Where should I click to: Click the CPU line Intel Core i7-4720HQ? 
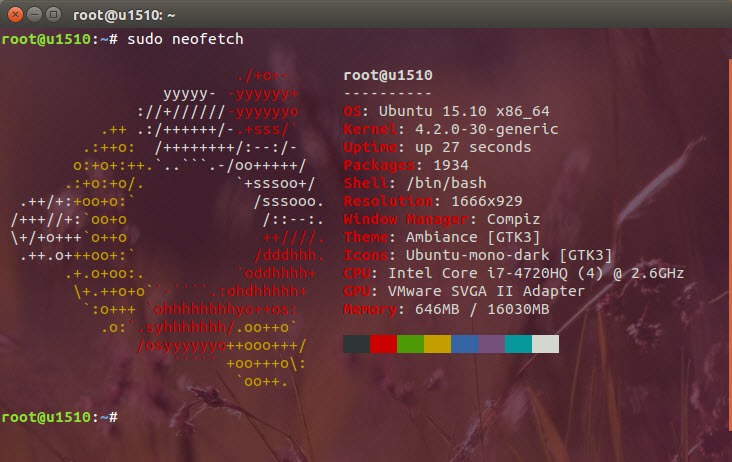(514, 273)
